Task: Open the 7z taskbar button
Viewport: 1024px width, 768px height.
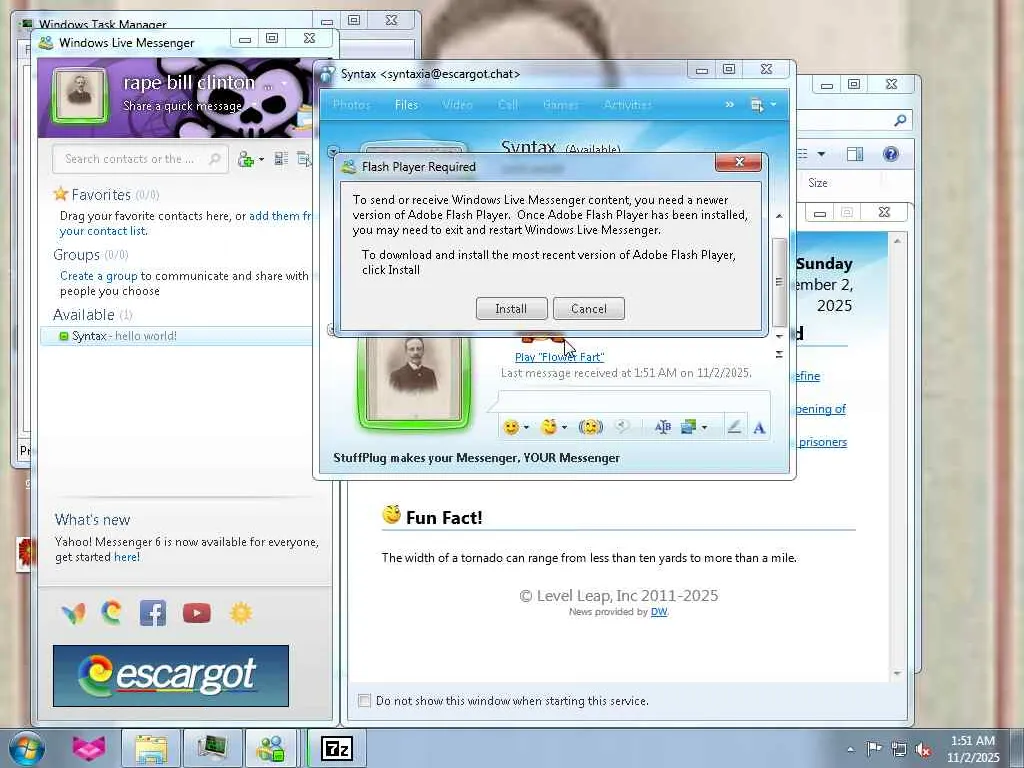Action: (337, 748)
